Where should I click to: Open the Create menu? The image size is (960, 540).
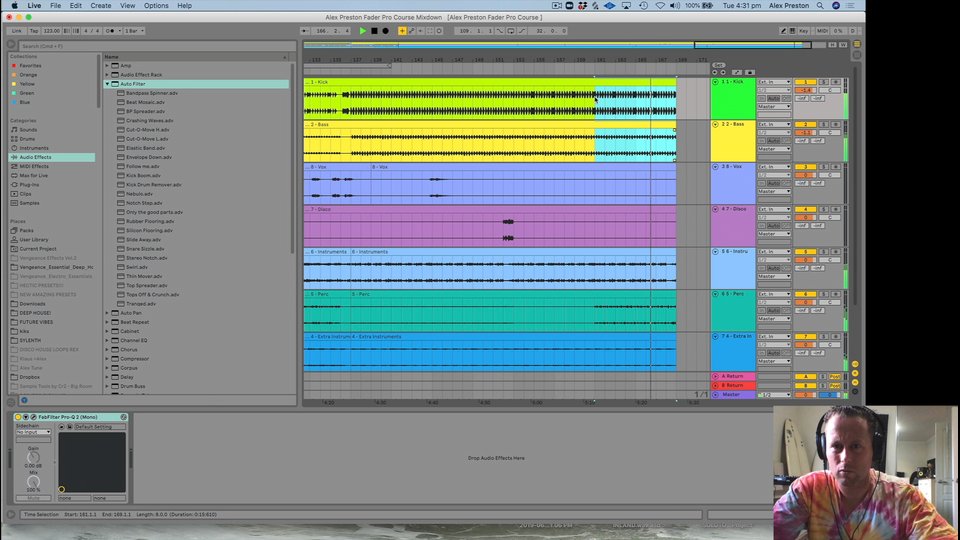click(x=101, y=6)
